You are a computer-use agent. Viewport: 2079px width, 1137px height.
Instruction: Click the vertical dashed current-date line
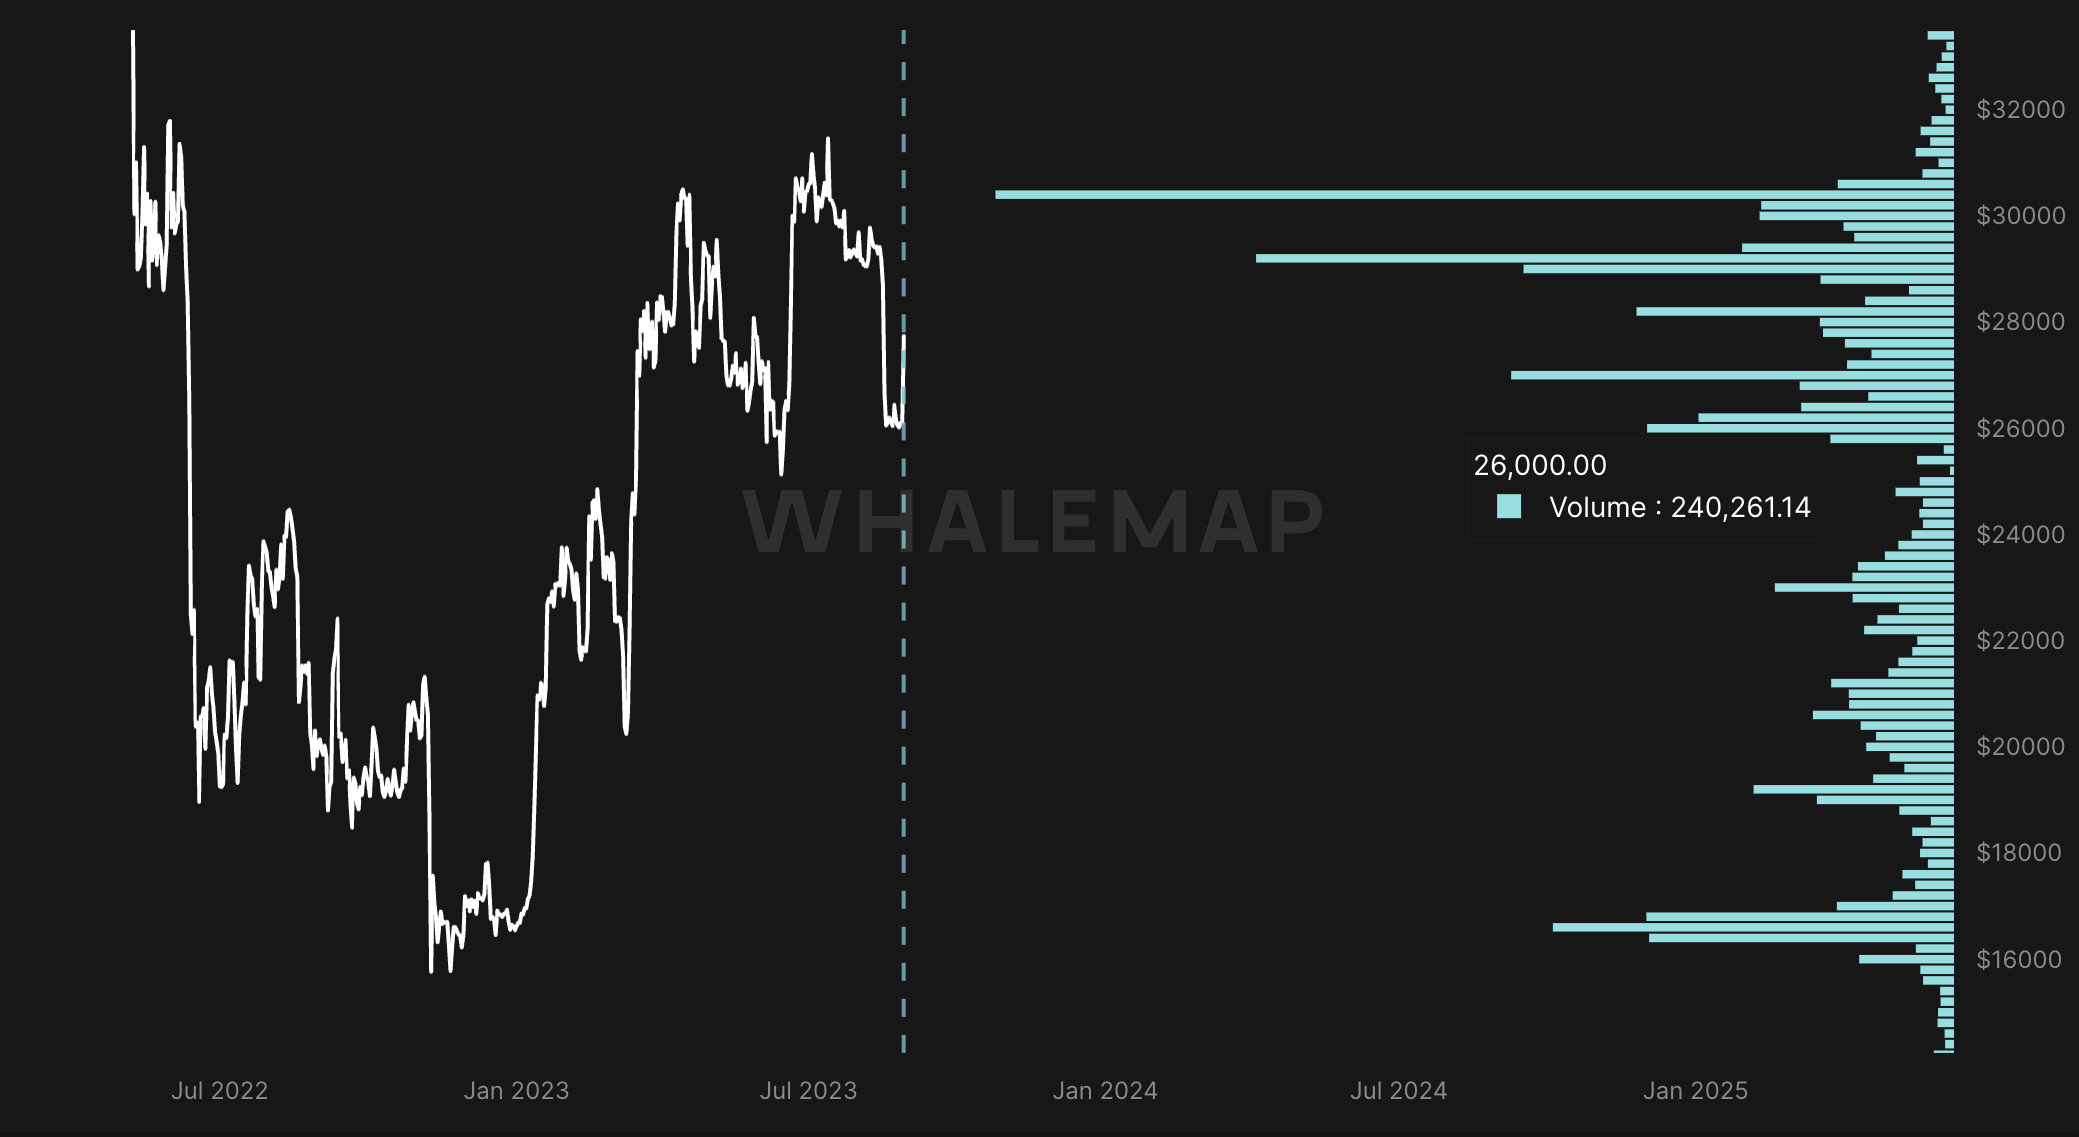(903, 700)
